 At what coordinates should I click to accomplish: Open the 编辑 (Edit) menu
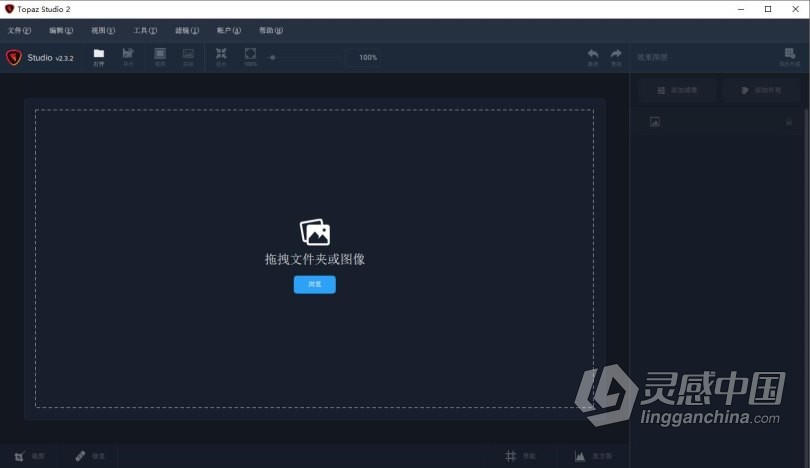(61, 30)
